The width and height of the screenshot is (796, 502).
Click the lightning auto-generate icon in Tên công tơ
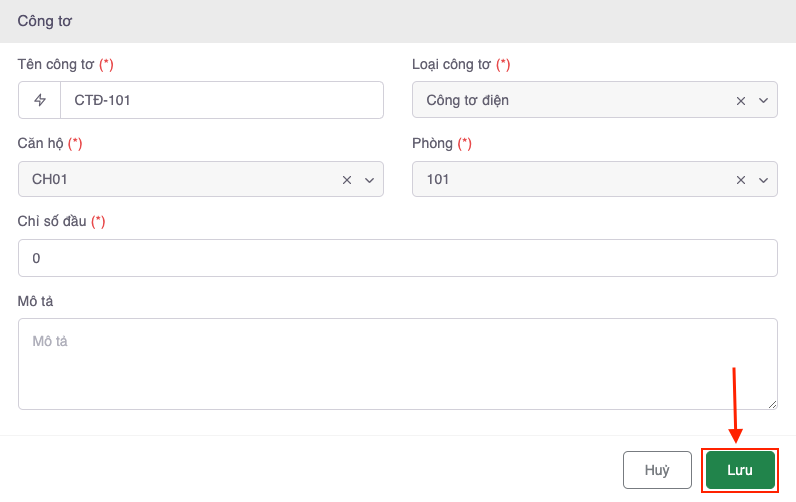pyautogui.click(x=40, y=100)
